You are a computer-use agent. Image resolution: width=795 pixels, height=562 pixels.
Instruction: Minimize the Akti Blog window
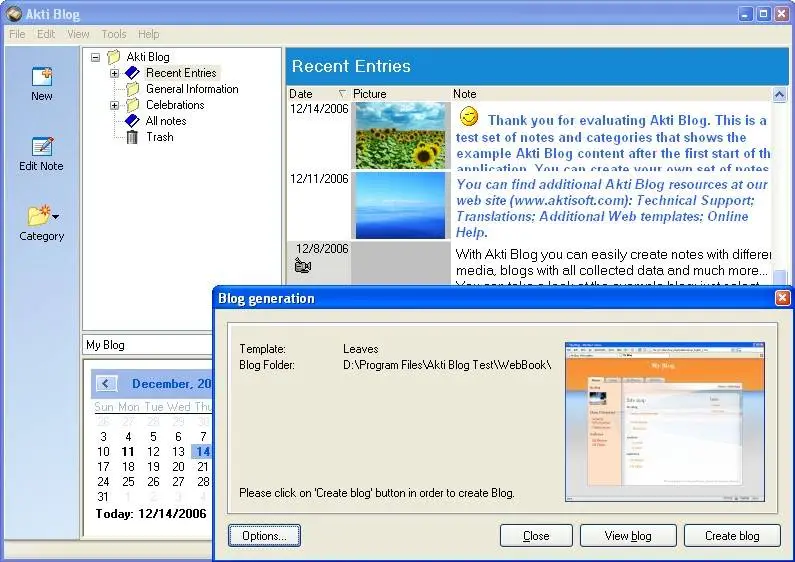[745, 14]
